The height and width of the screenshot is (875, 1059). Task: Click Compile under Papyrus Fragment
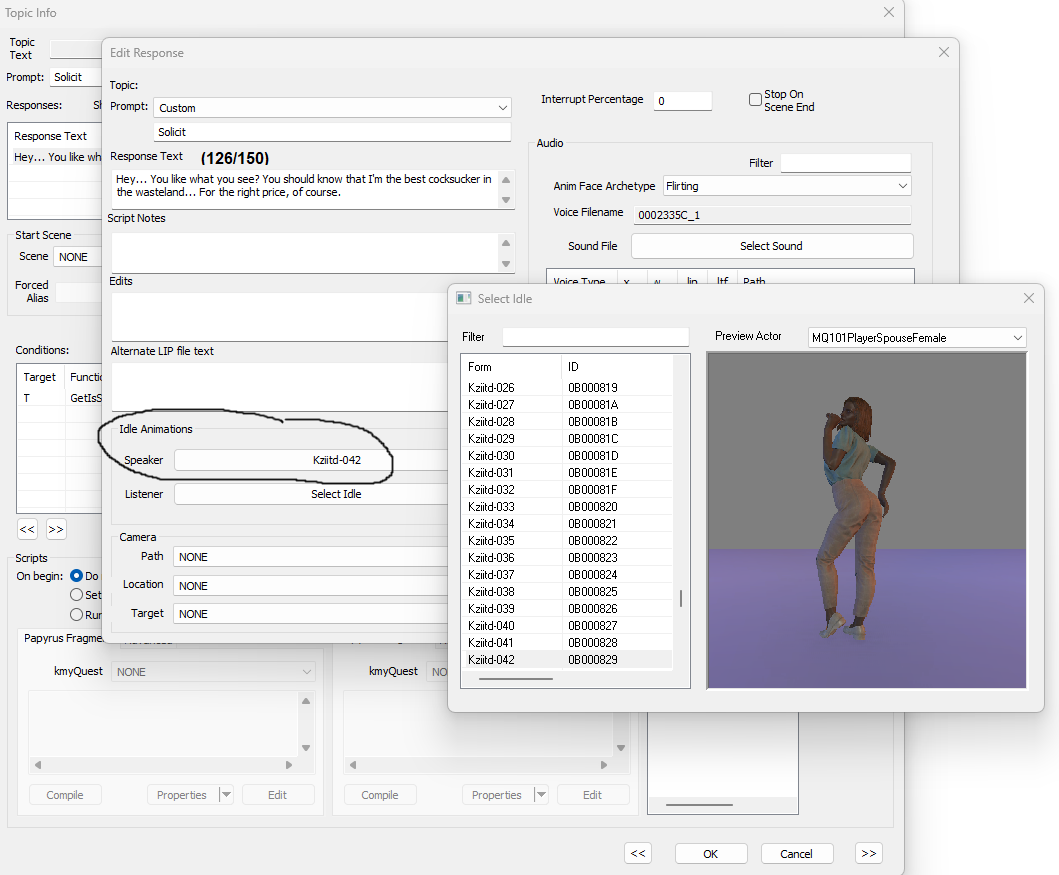[x=64, y=794]
